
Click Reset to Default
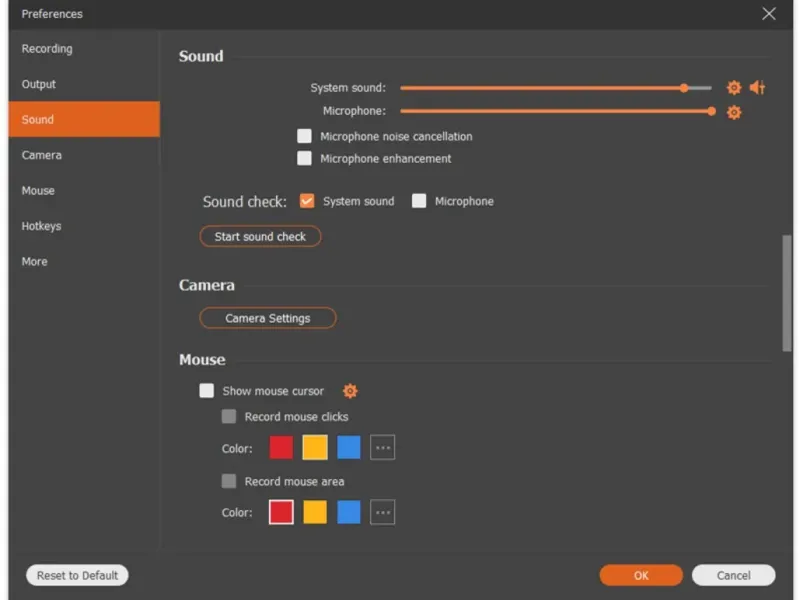pyautogui.click(x=77, y=576)
